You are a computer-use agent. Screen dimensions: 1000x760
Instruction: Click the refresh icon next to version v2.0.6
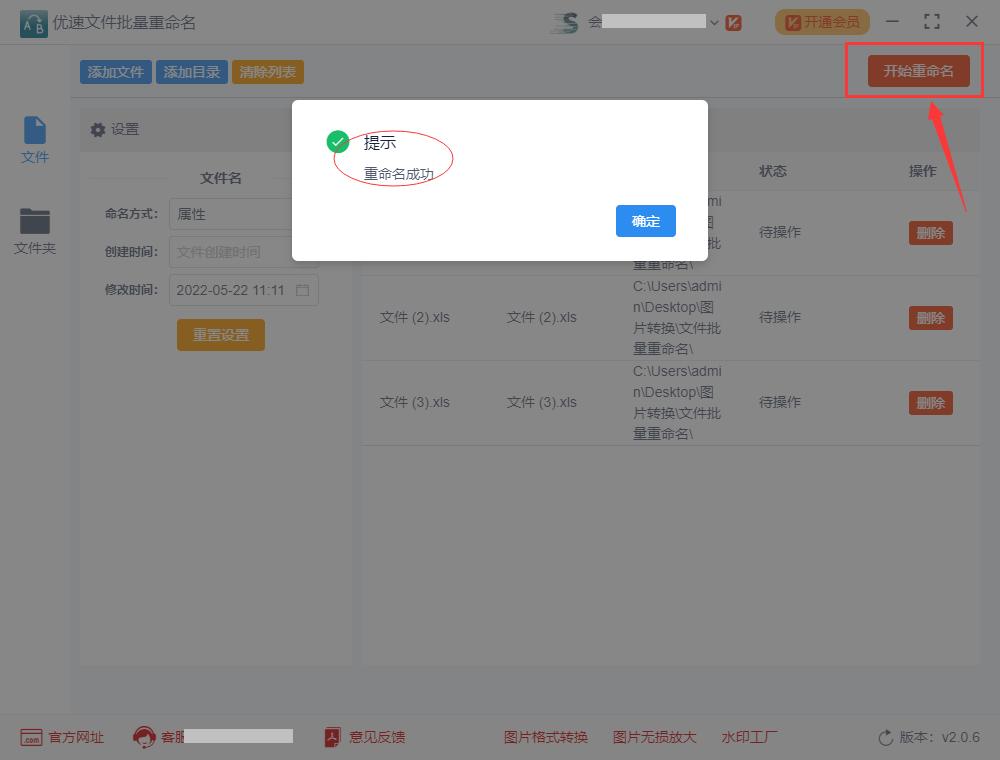click(x=885, y=737)
